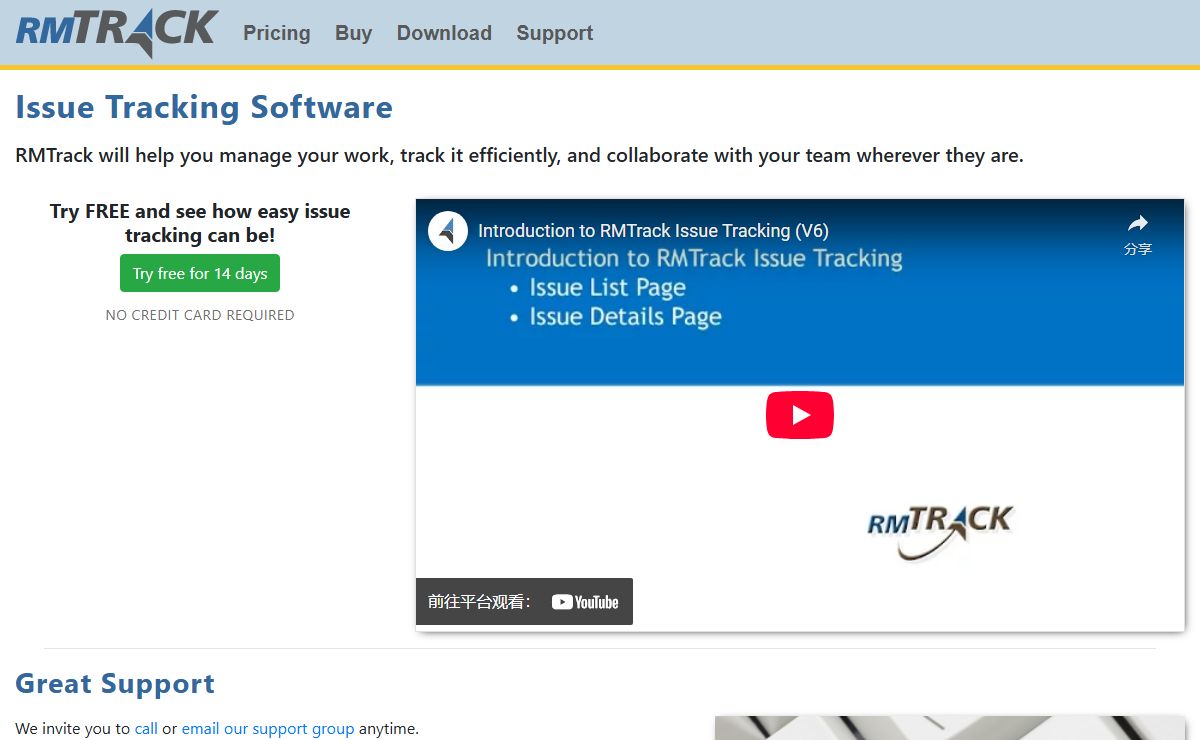Click Try free for 14 days button

(x=200, y=273)
